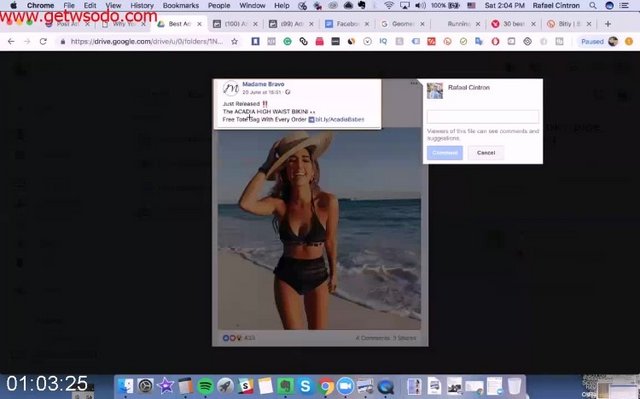Click the comment text input field
The height and width of the screenshot is (399, 640).
click(x=483, y=117)
